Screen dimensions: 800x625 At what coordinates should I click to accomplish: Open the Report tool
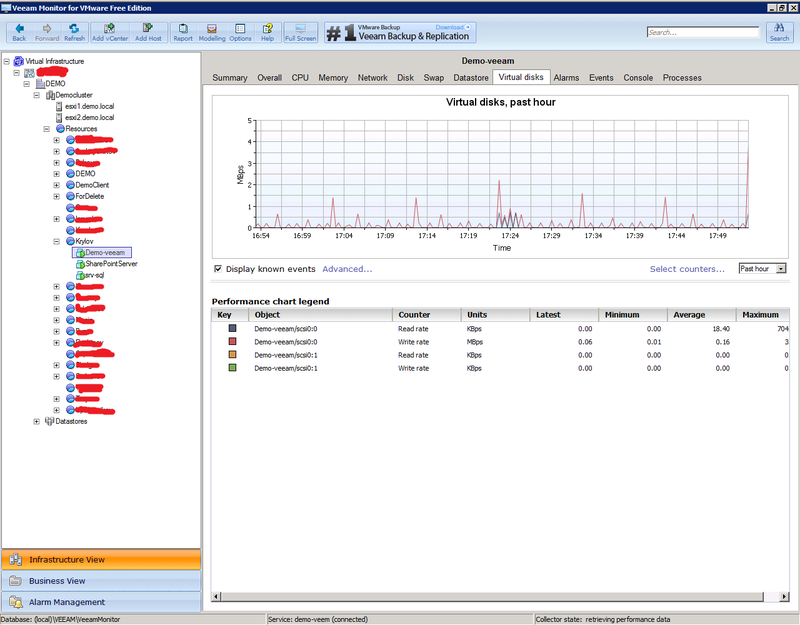(183, 32)
